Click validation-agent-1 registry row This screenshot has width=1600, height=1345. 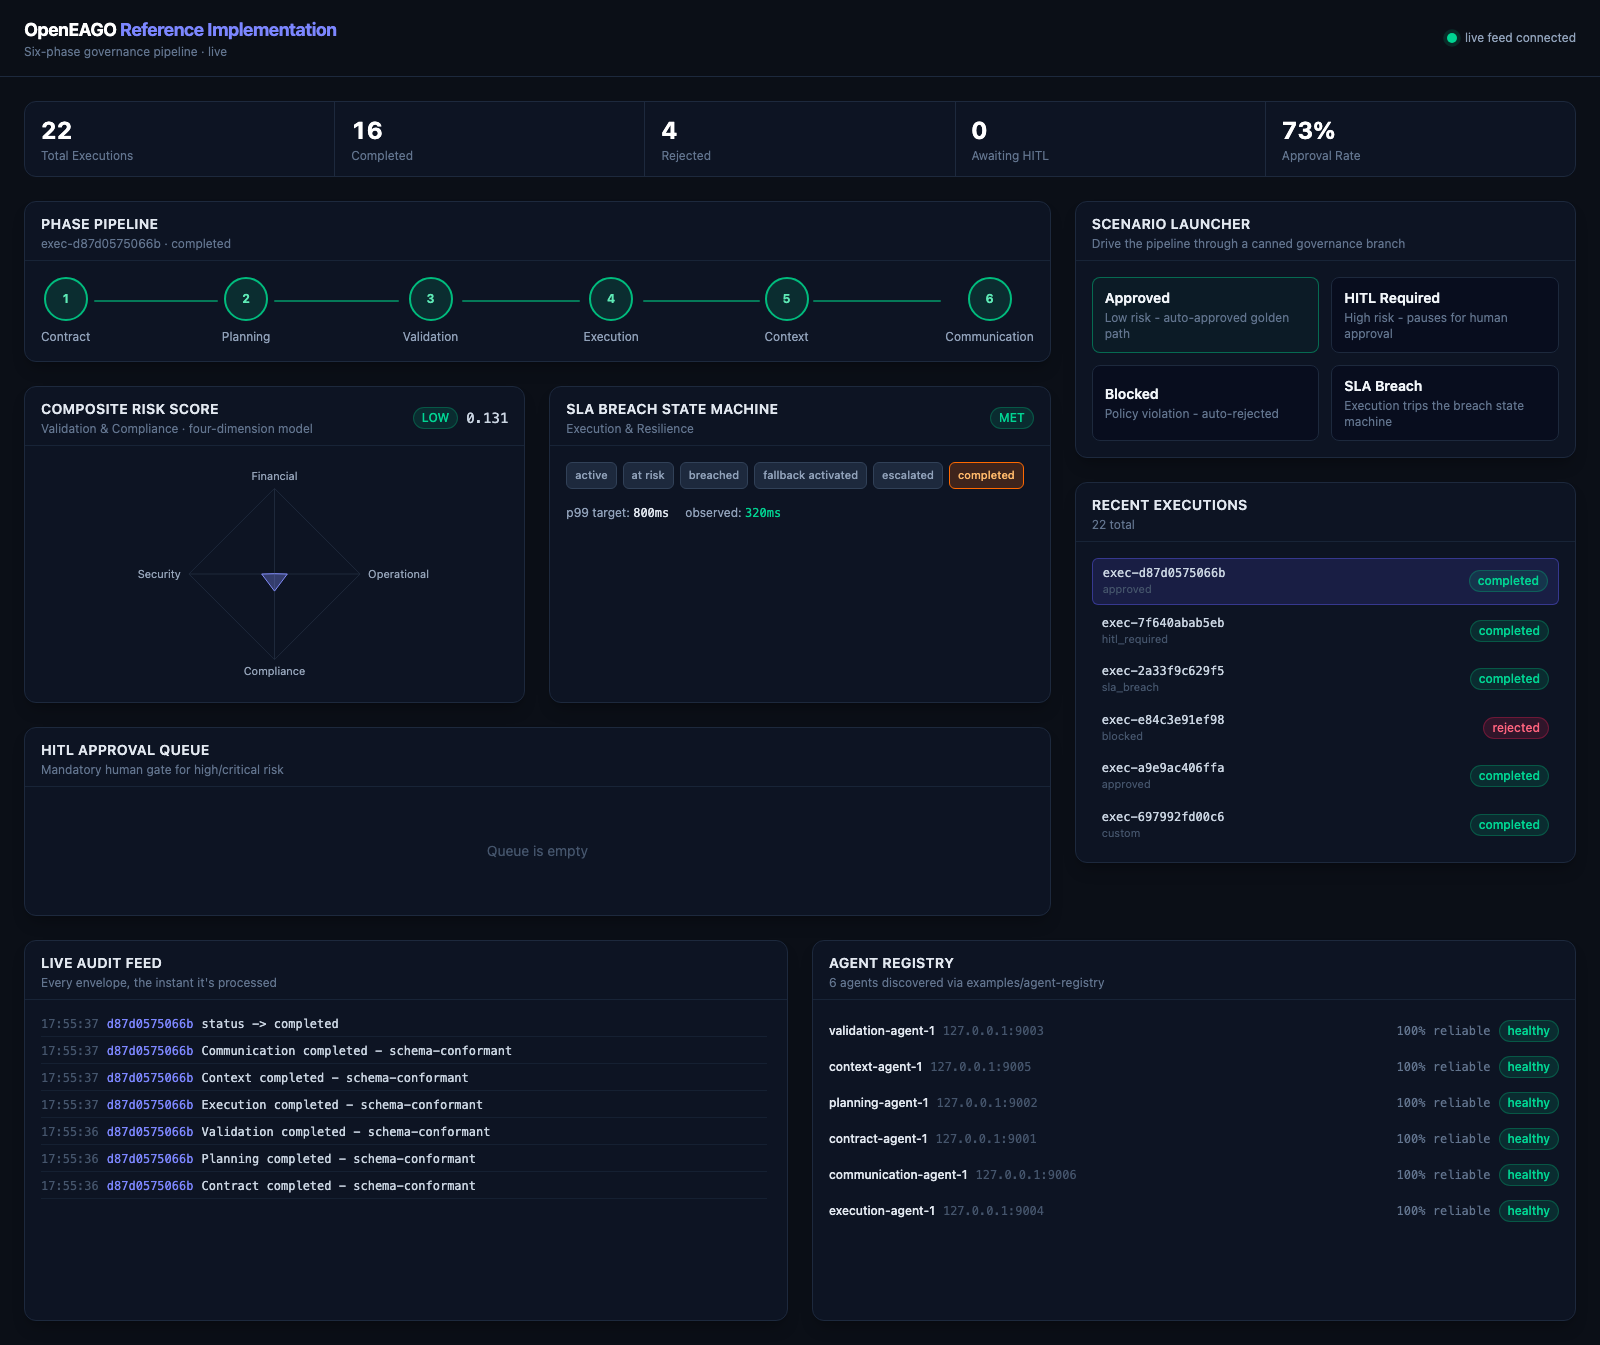click(1194, 1031)
